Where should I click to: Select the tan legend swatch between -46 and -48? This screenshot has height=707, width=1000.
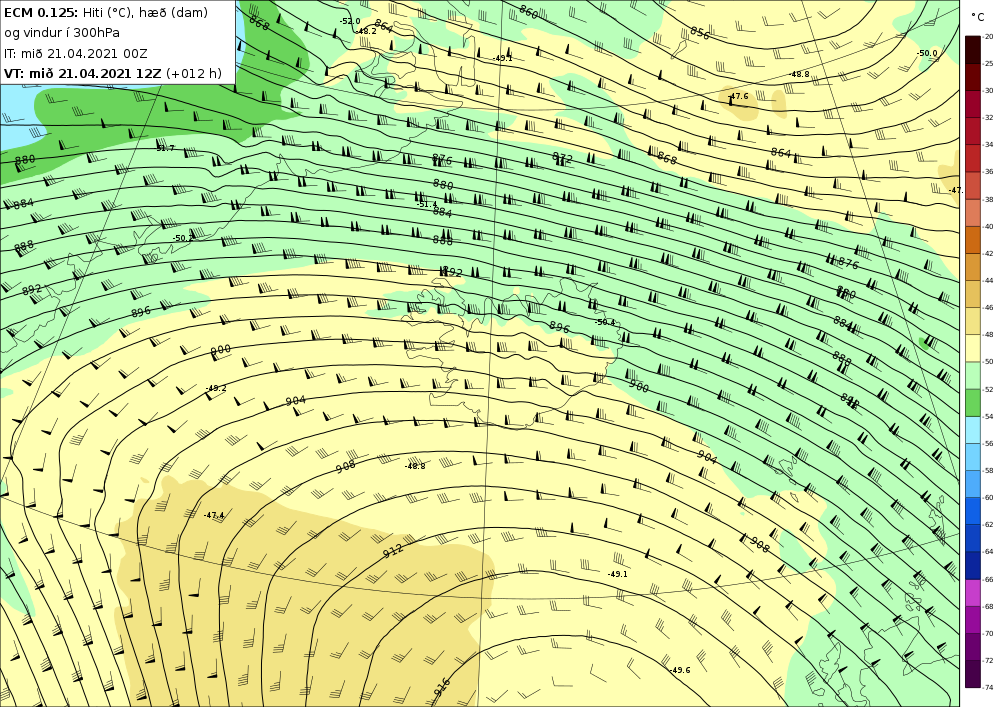[x=973, y=321]
